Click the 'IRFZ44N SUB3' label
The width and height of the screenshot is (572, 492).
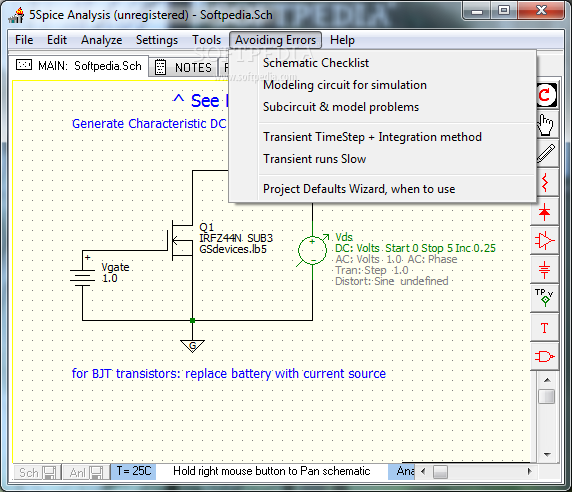click(236, 238)
